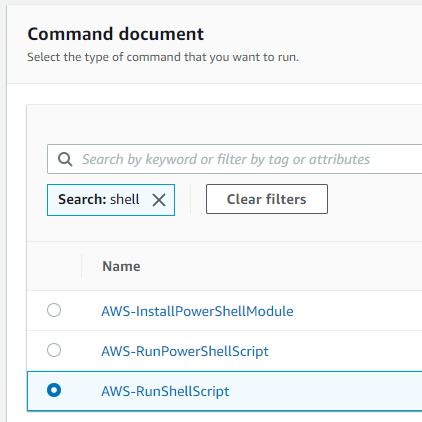Click the Name column header
This screenshot has width=422, height=422.
coord(121,266)
